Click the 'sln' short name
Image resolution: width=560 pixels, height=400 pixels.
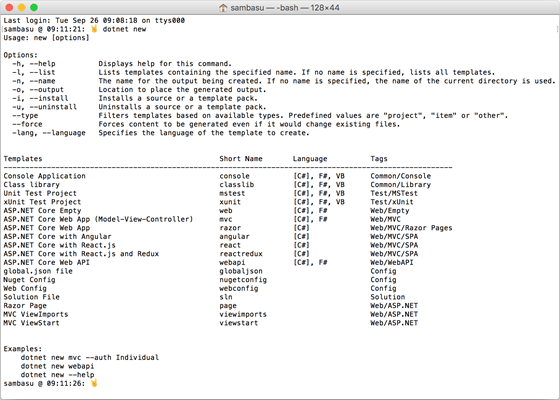[226, 297]
